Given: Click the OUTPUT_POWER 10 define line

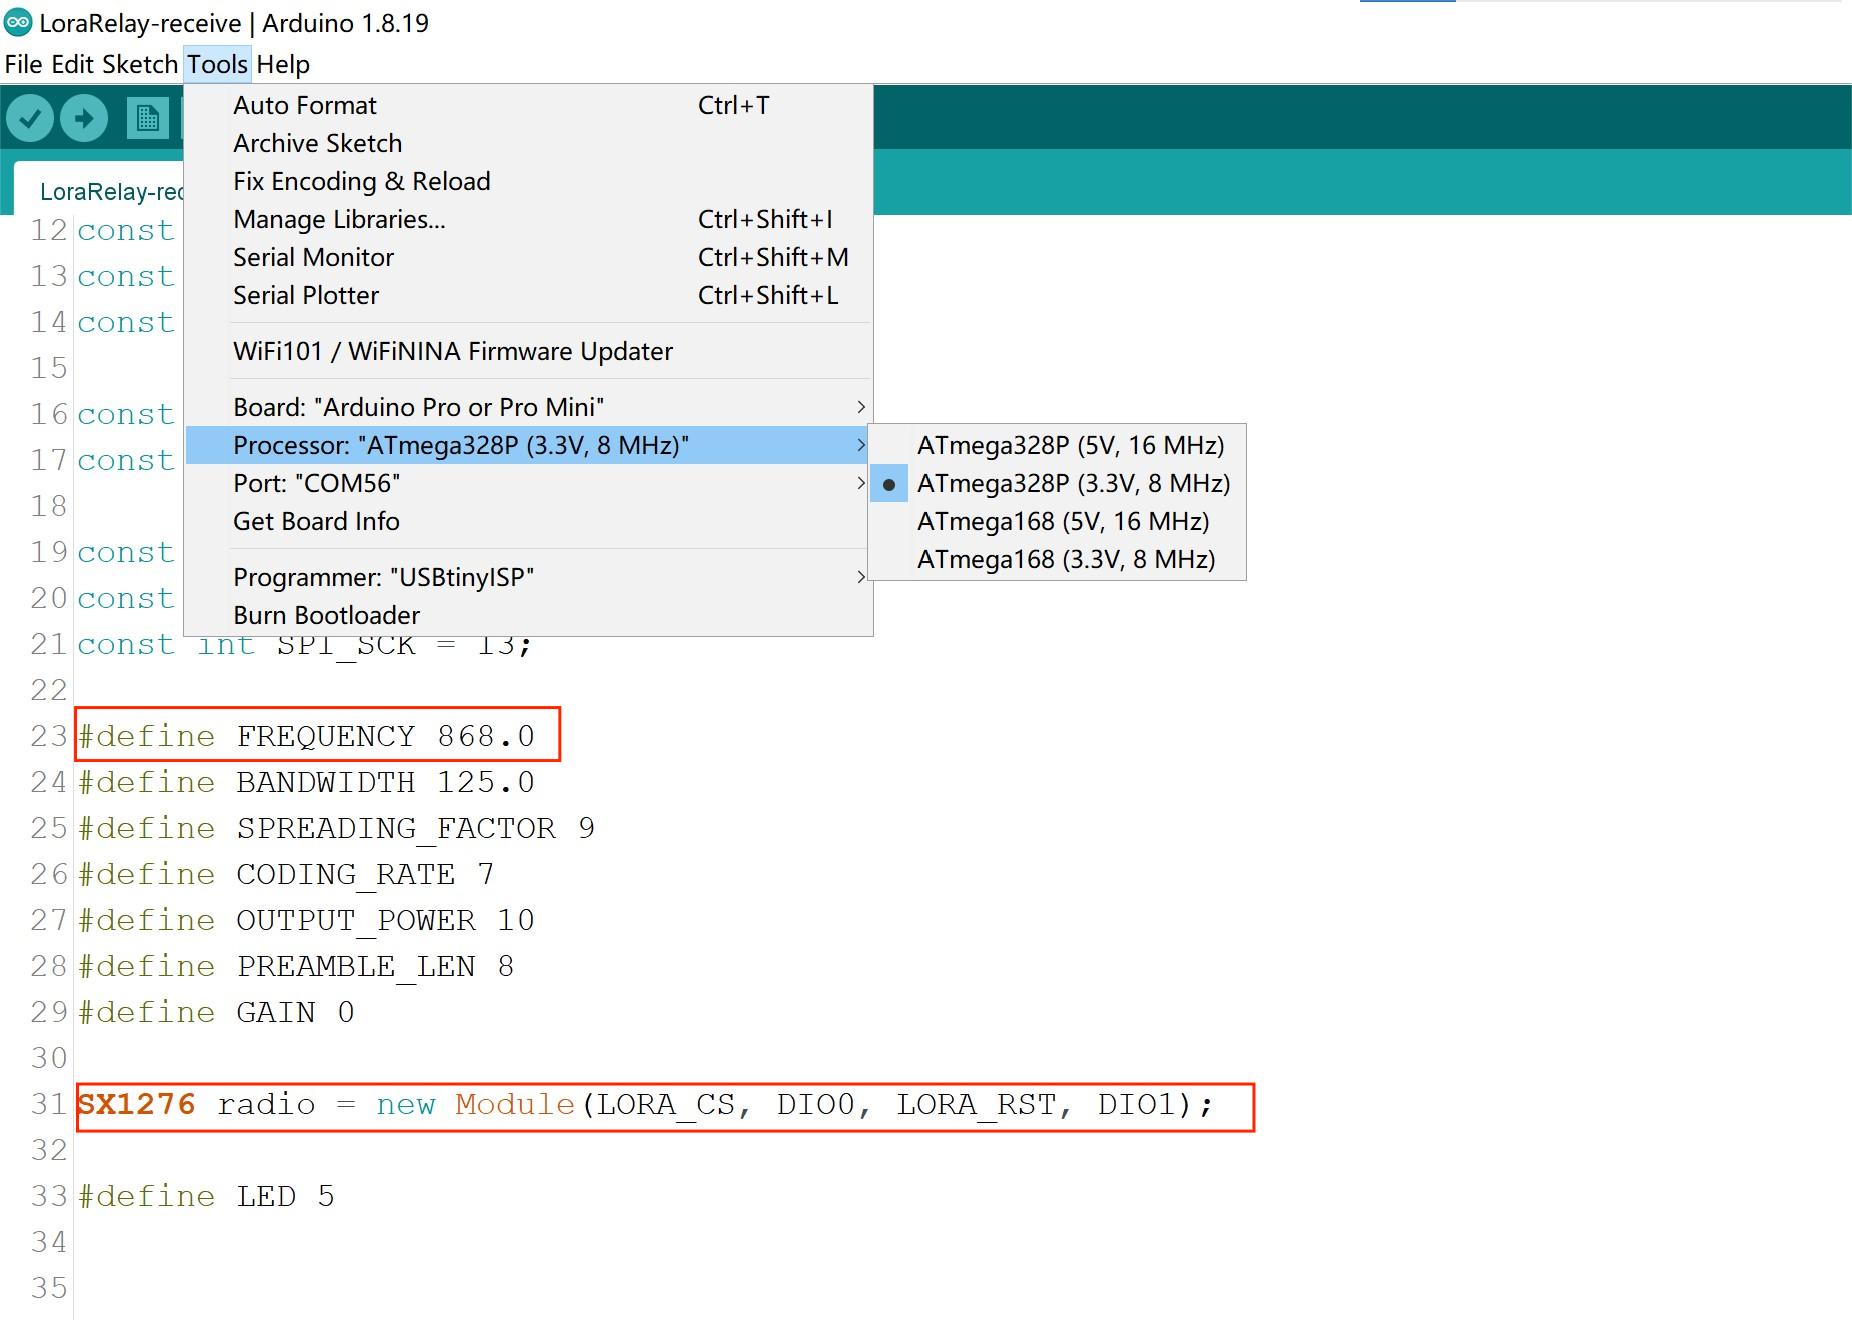Looking at the screenshot, I should [x=306, y=920].
